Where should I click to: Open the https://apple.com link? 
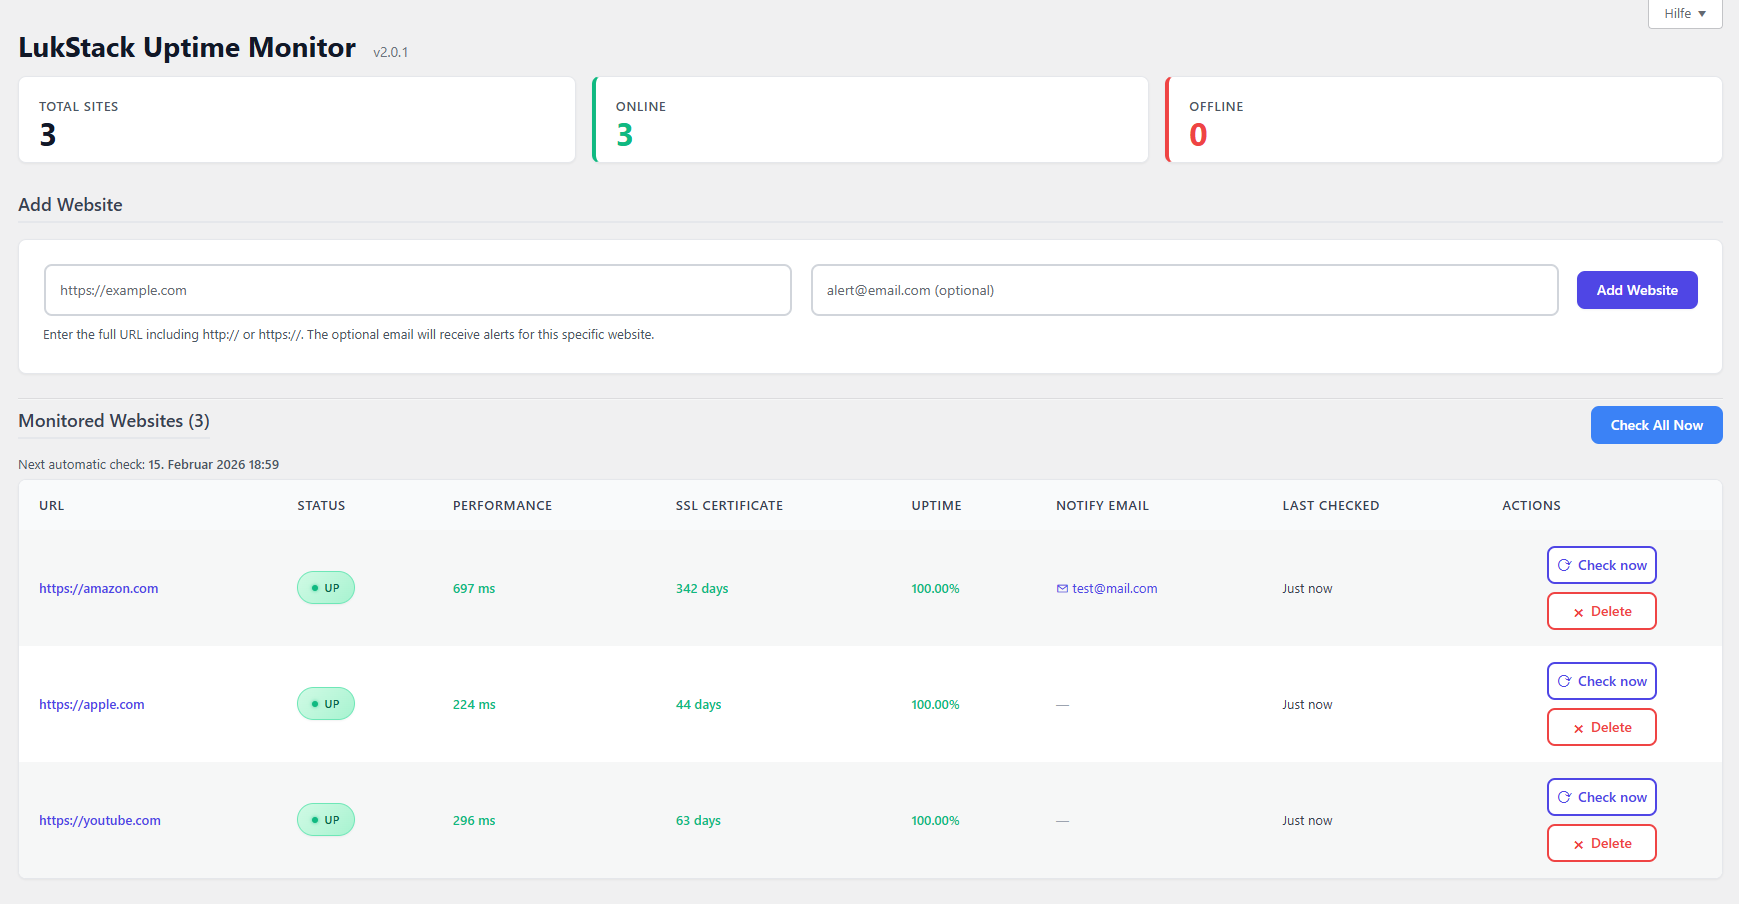[x=91, y=705]
